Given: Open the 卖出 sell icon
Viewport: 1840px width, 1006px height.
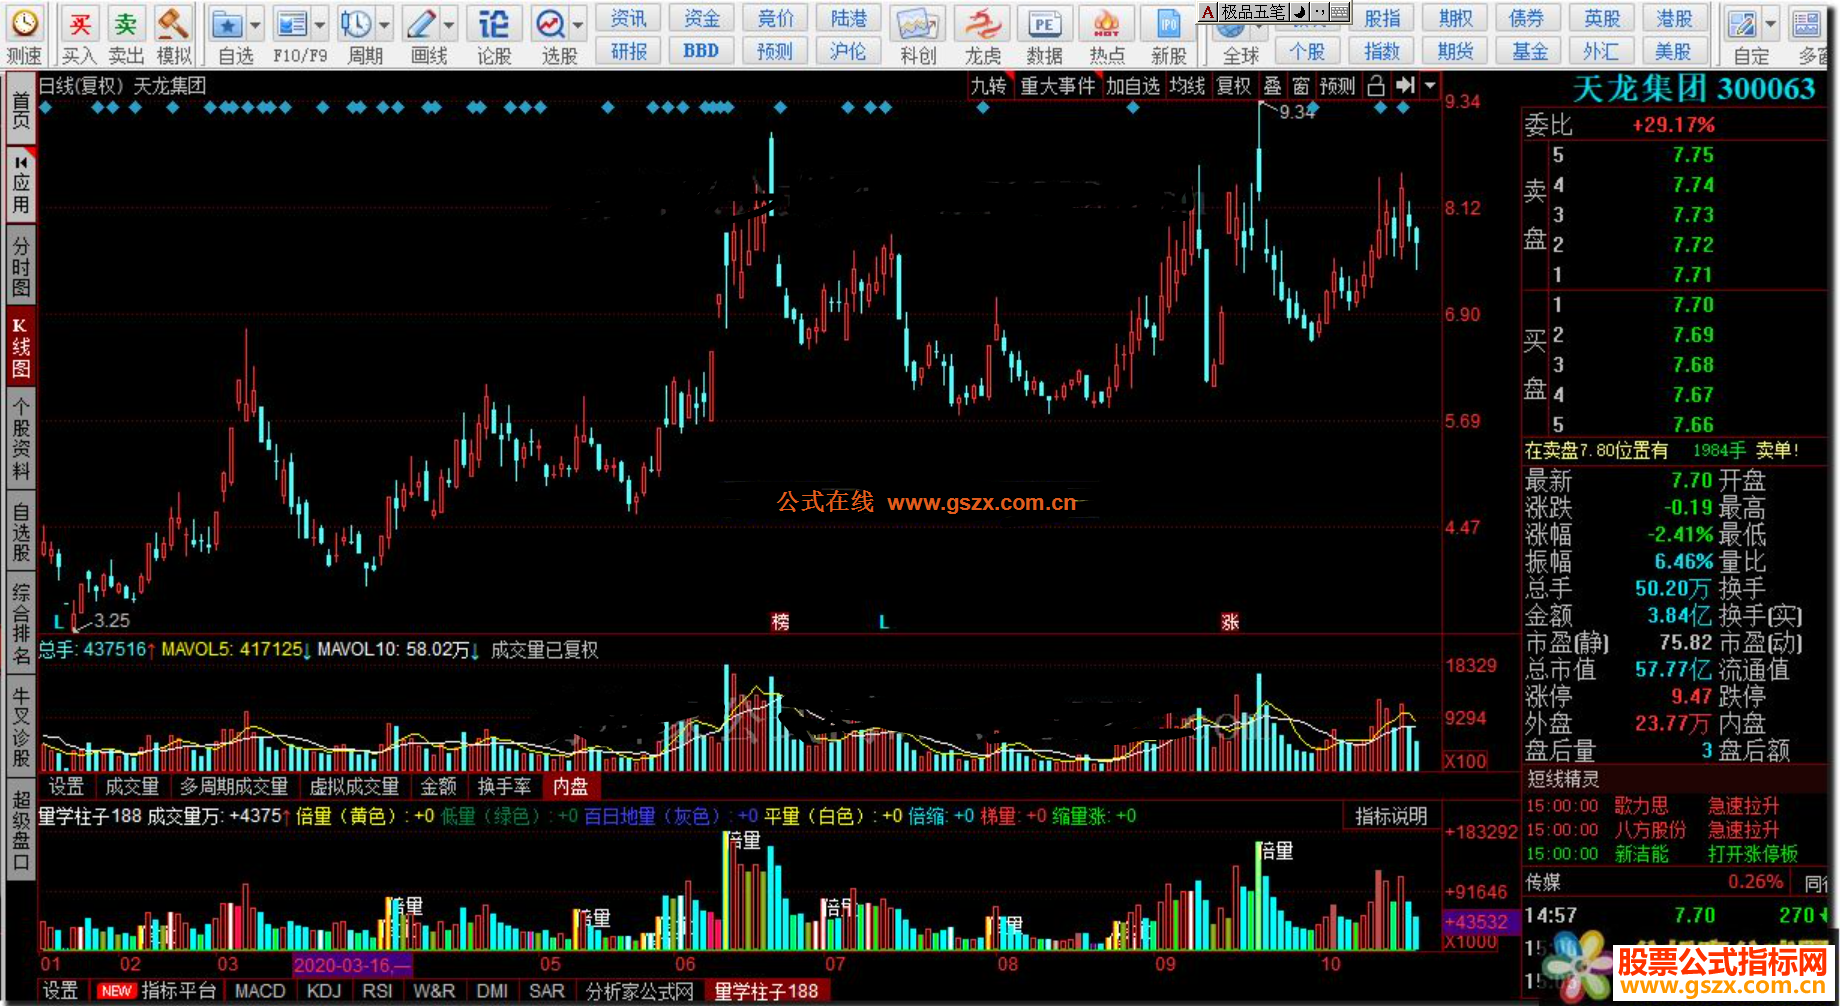Looking at the screenshot, I should pos(126,23).
